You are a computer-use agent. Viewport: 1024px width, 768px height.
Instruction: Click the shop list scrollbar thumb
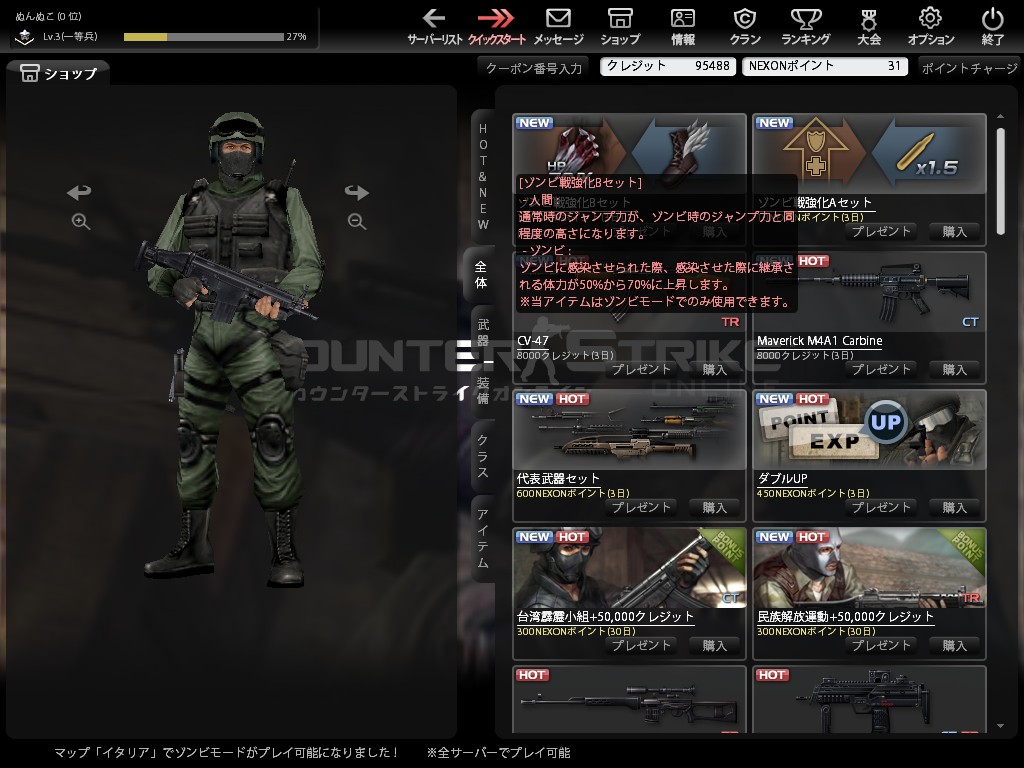point(1000,180)
